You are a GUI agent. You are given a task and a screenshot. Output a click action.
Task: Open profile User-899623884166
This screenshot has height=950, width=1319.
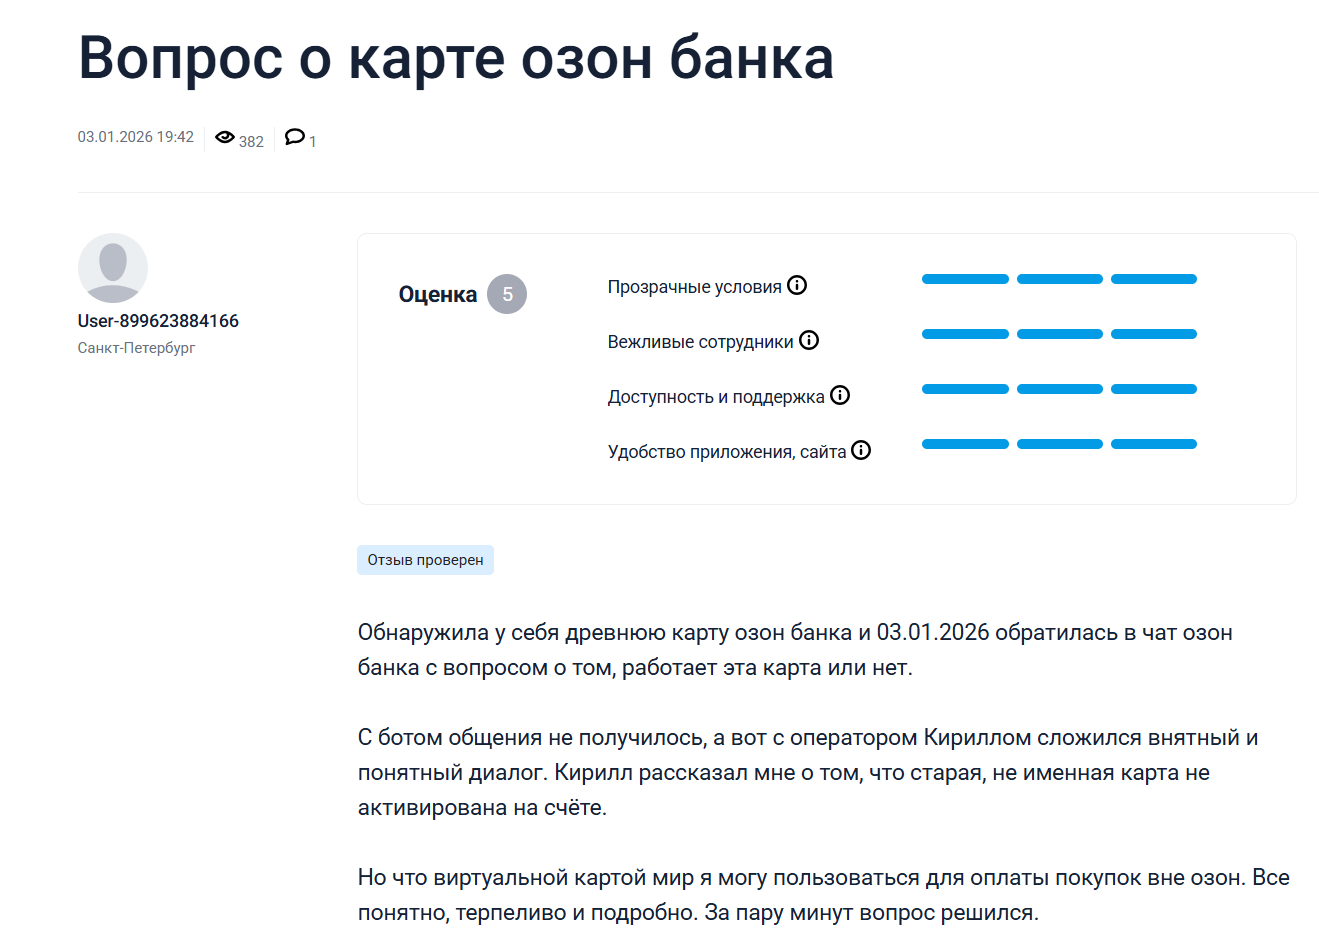coord(158,321)
